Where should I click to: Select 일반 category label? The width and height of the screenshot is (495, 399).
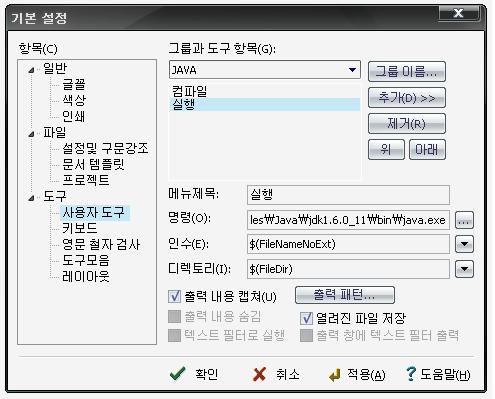pos(55,68)
